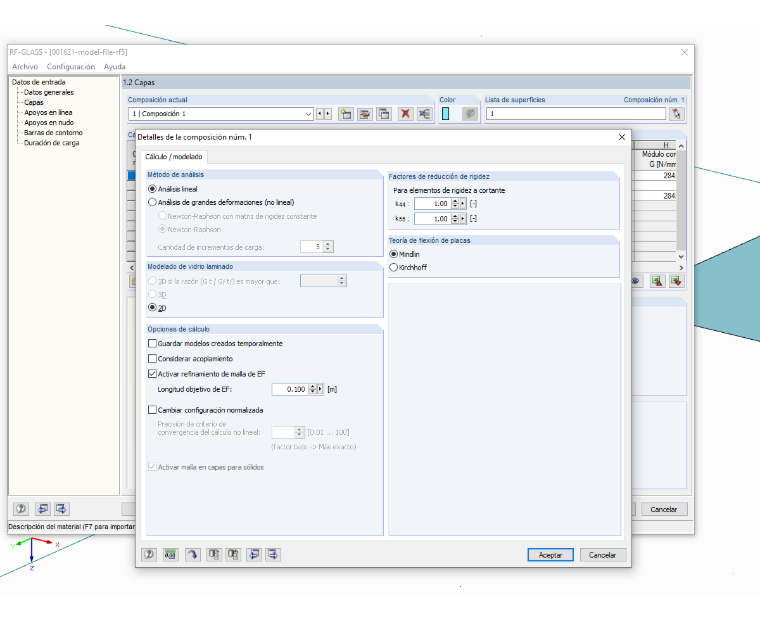760x620 pixels.
Task: Go to previous composition arrow
Action: click(x=320, y=114)
